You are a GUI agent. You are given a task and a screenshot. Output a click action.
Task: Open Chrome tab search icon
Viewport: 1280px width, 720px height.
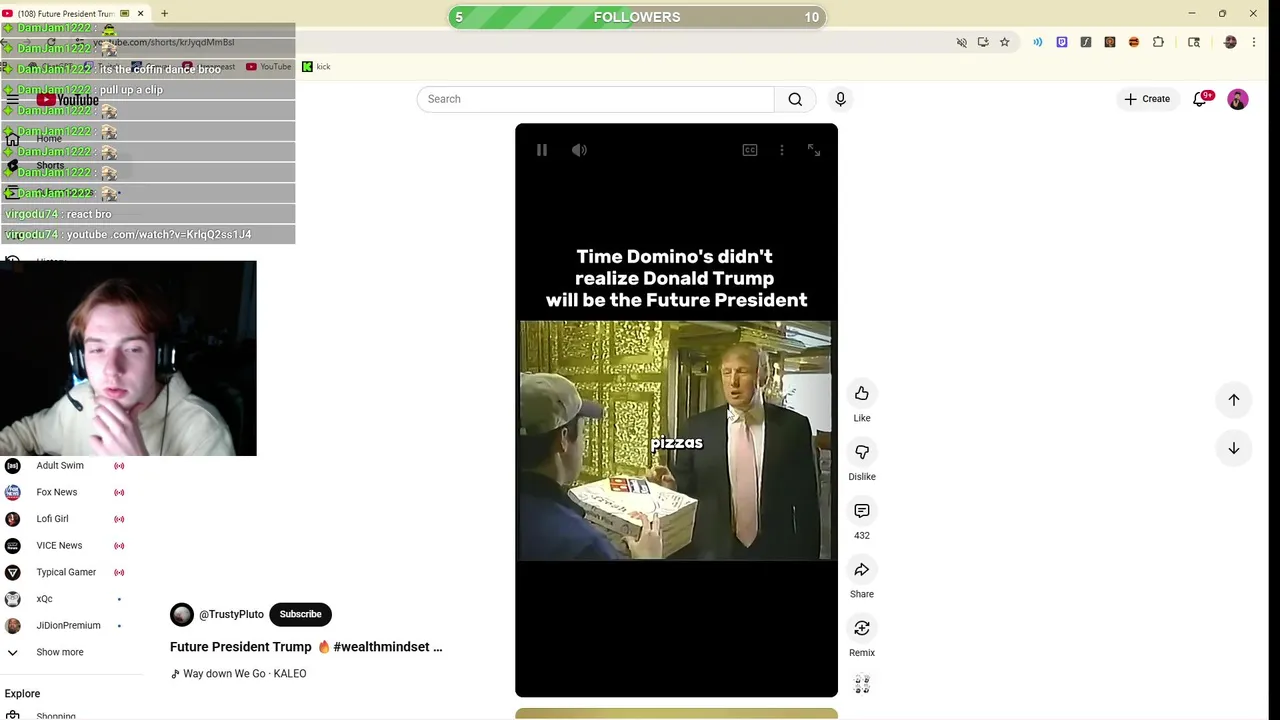[1194, 42]
